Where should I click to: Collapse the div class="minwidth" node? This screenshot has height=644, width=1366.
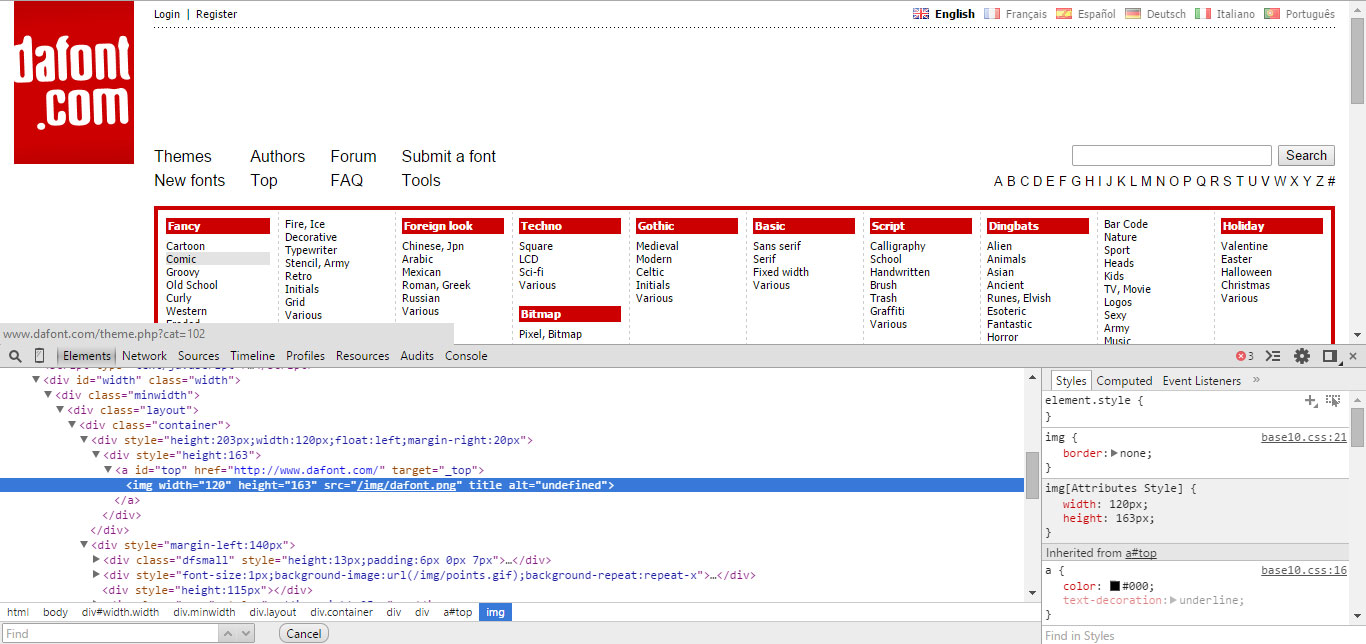coord(48,395)
